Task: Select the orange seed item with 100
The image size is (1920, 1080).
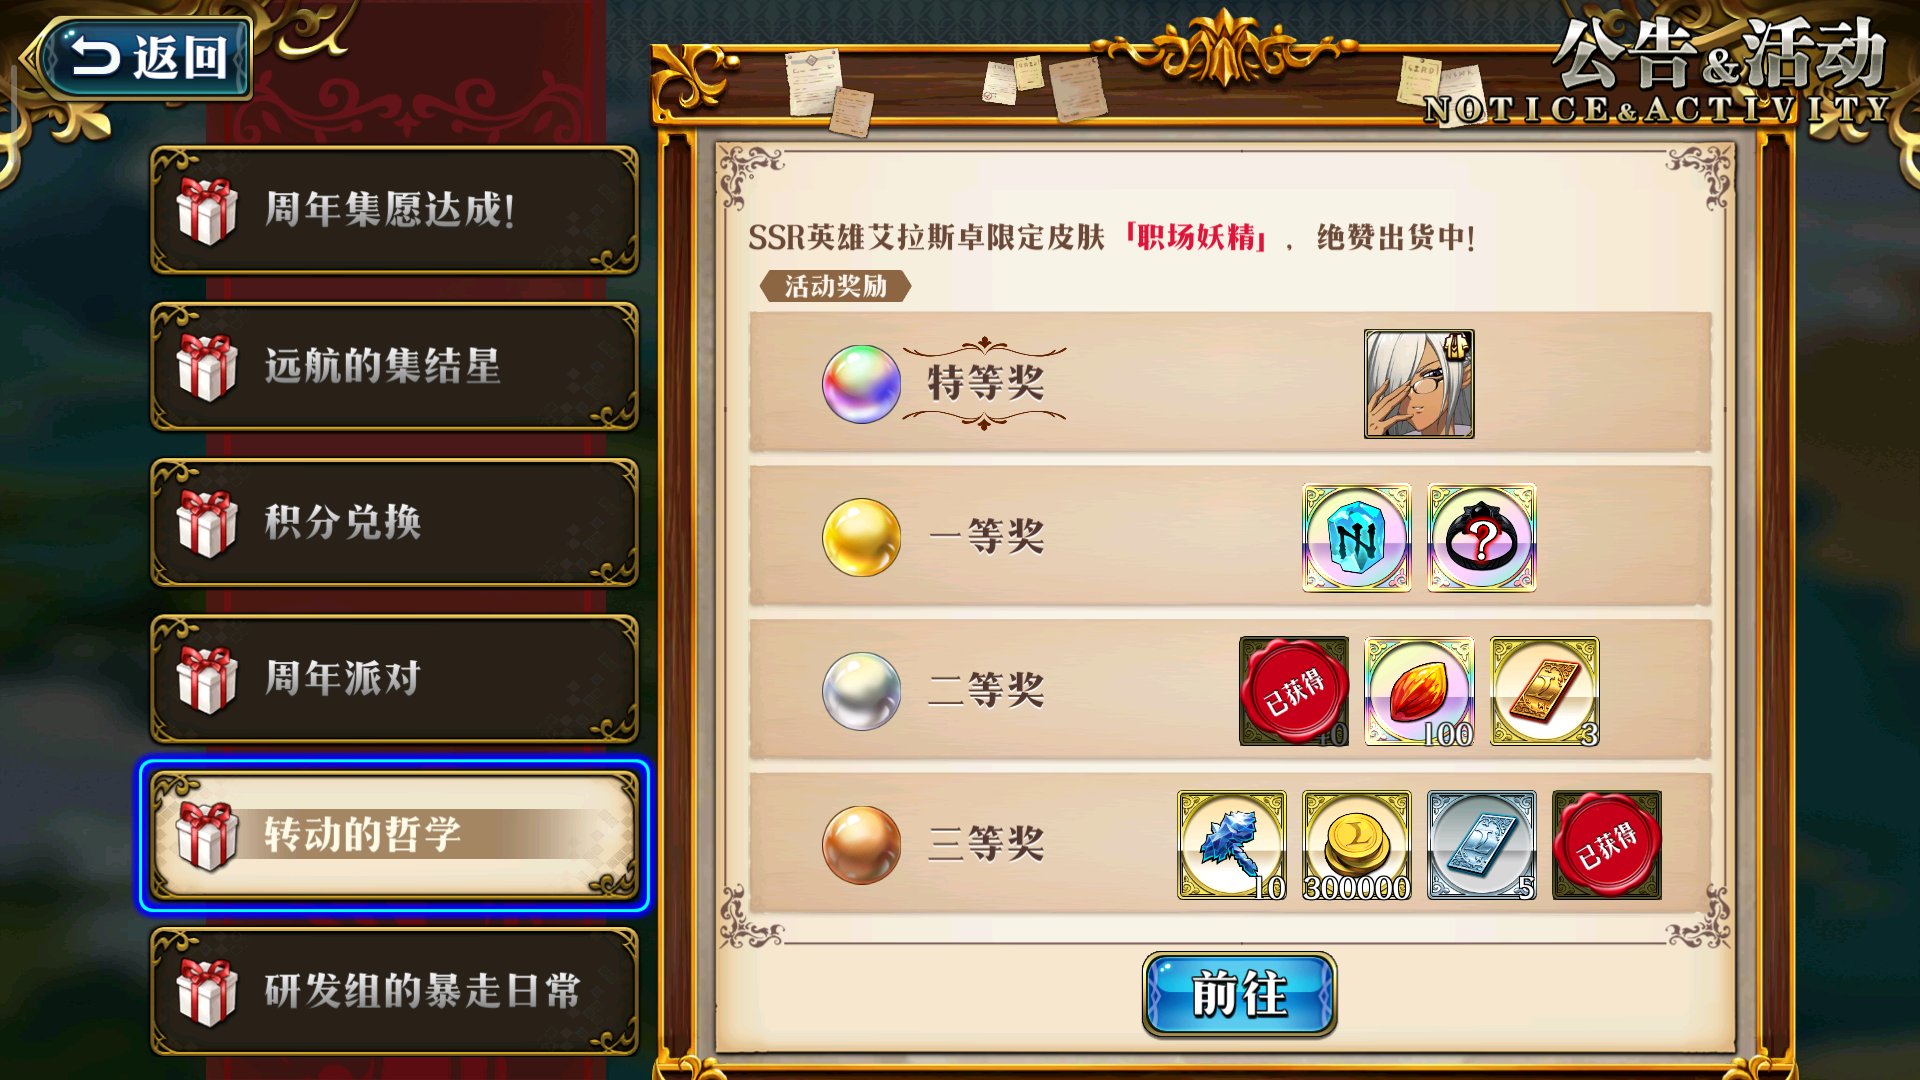Action: (1419, 692)
